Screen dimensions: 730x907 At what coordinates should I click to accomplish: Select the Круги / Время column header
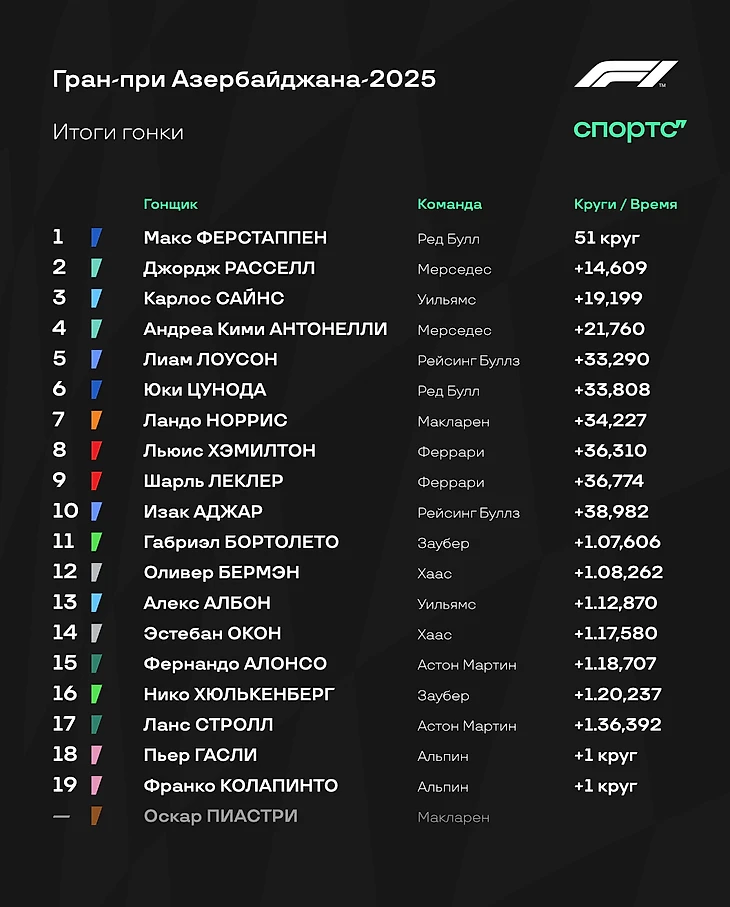[x=625, y=204]
